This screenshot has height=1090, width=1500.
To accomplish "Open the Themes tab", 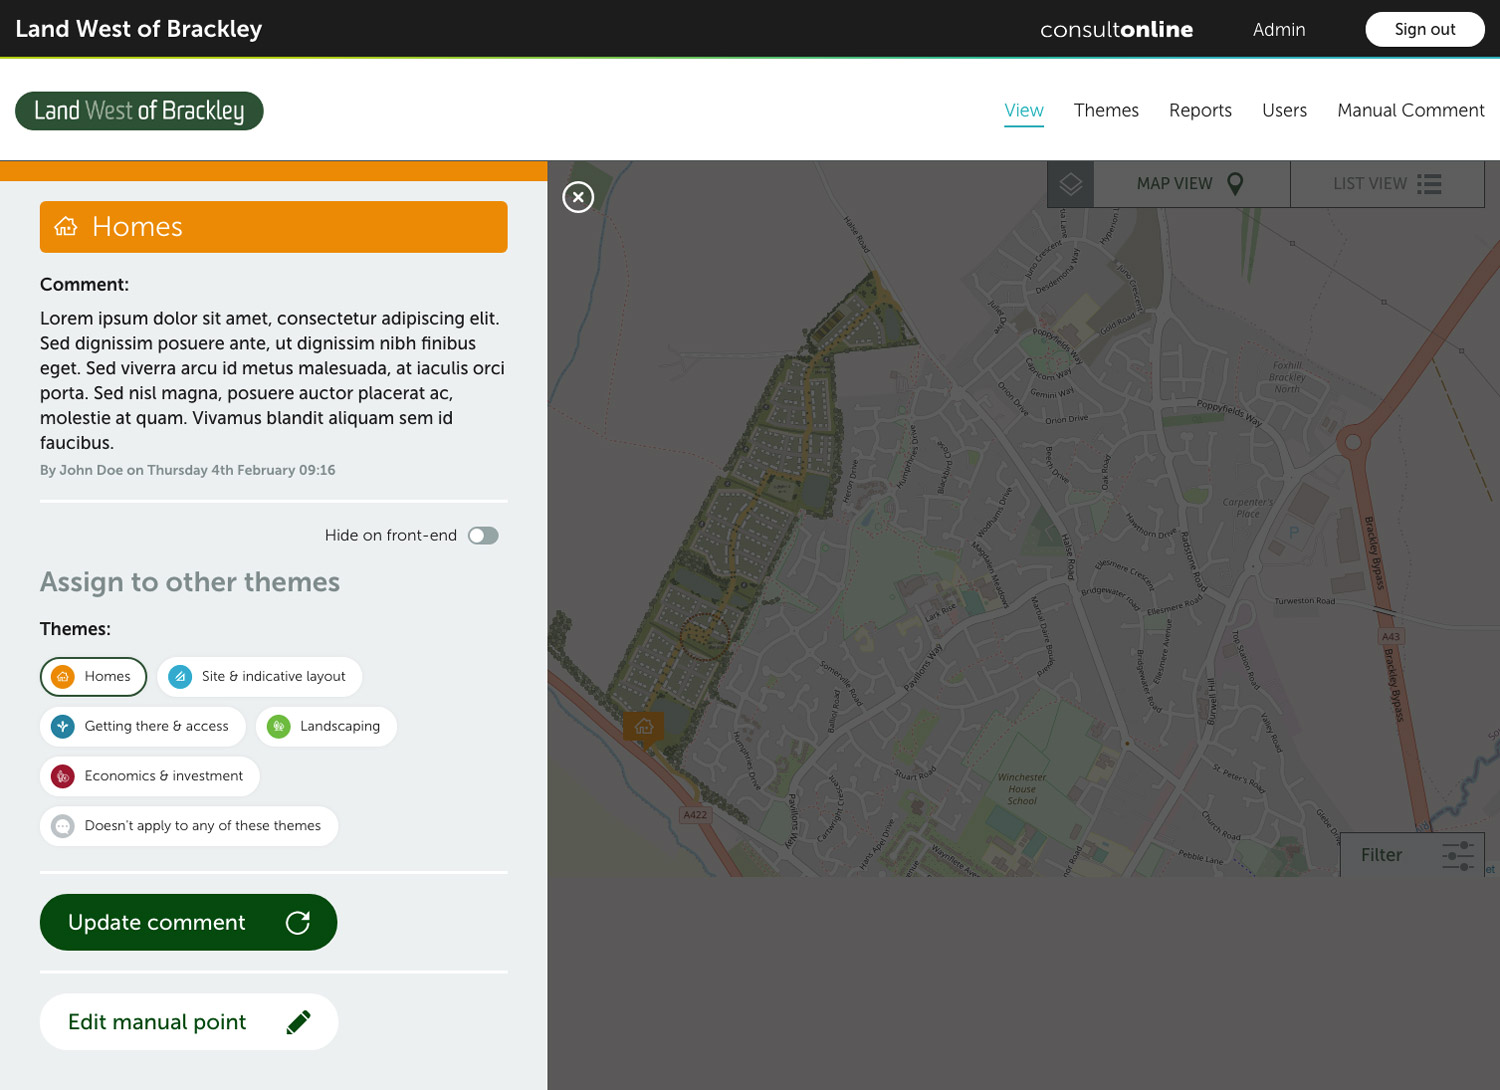I will coord(1106,110).
